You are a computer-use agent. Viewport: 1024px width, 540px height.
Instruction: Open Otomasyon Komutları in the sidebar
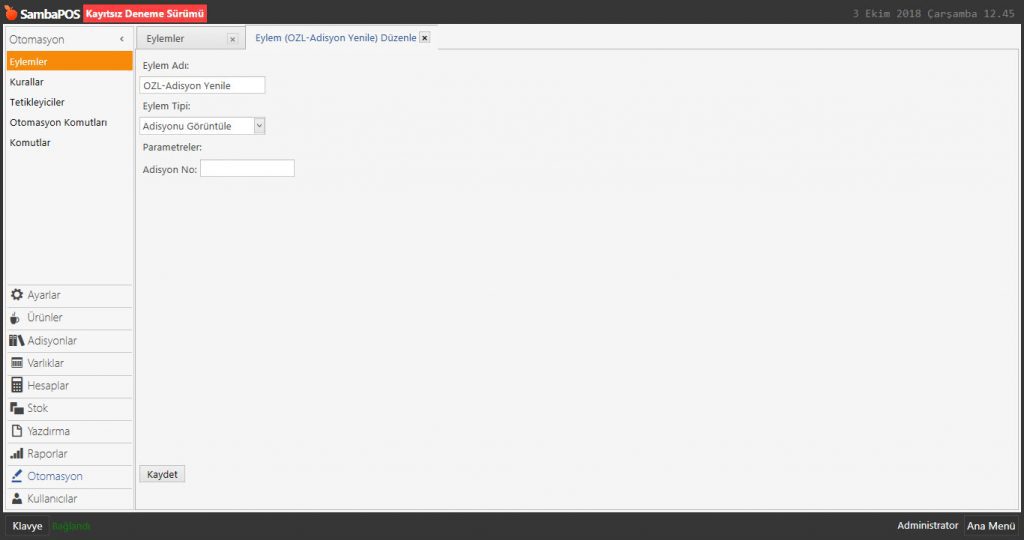click(58, 122)
